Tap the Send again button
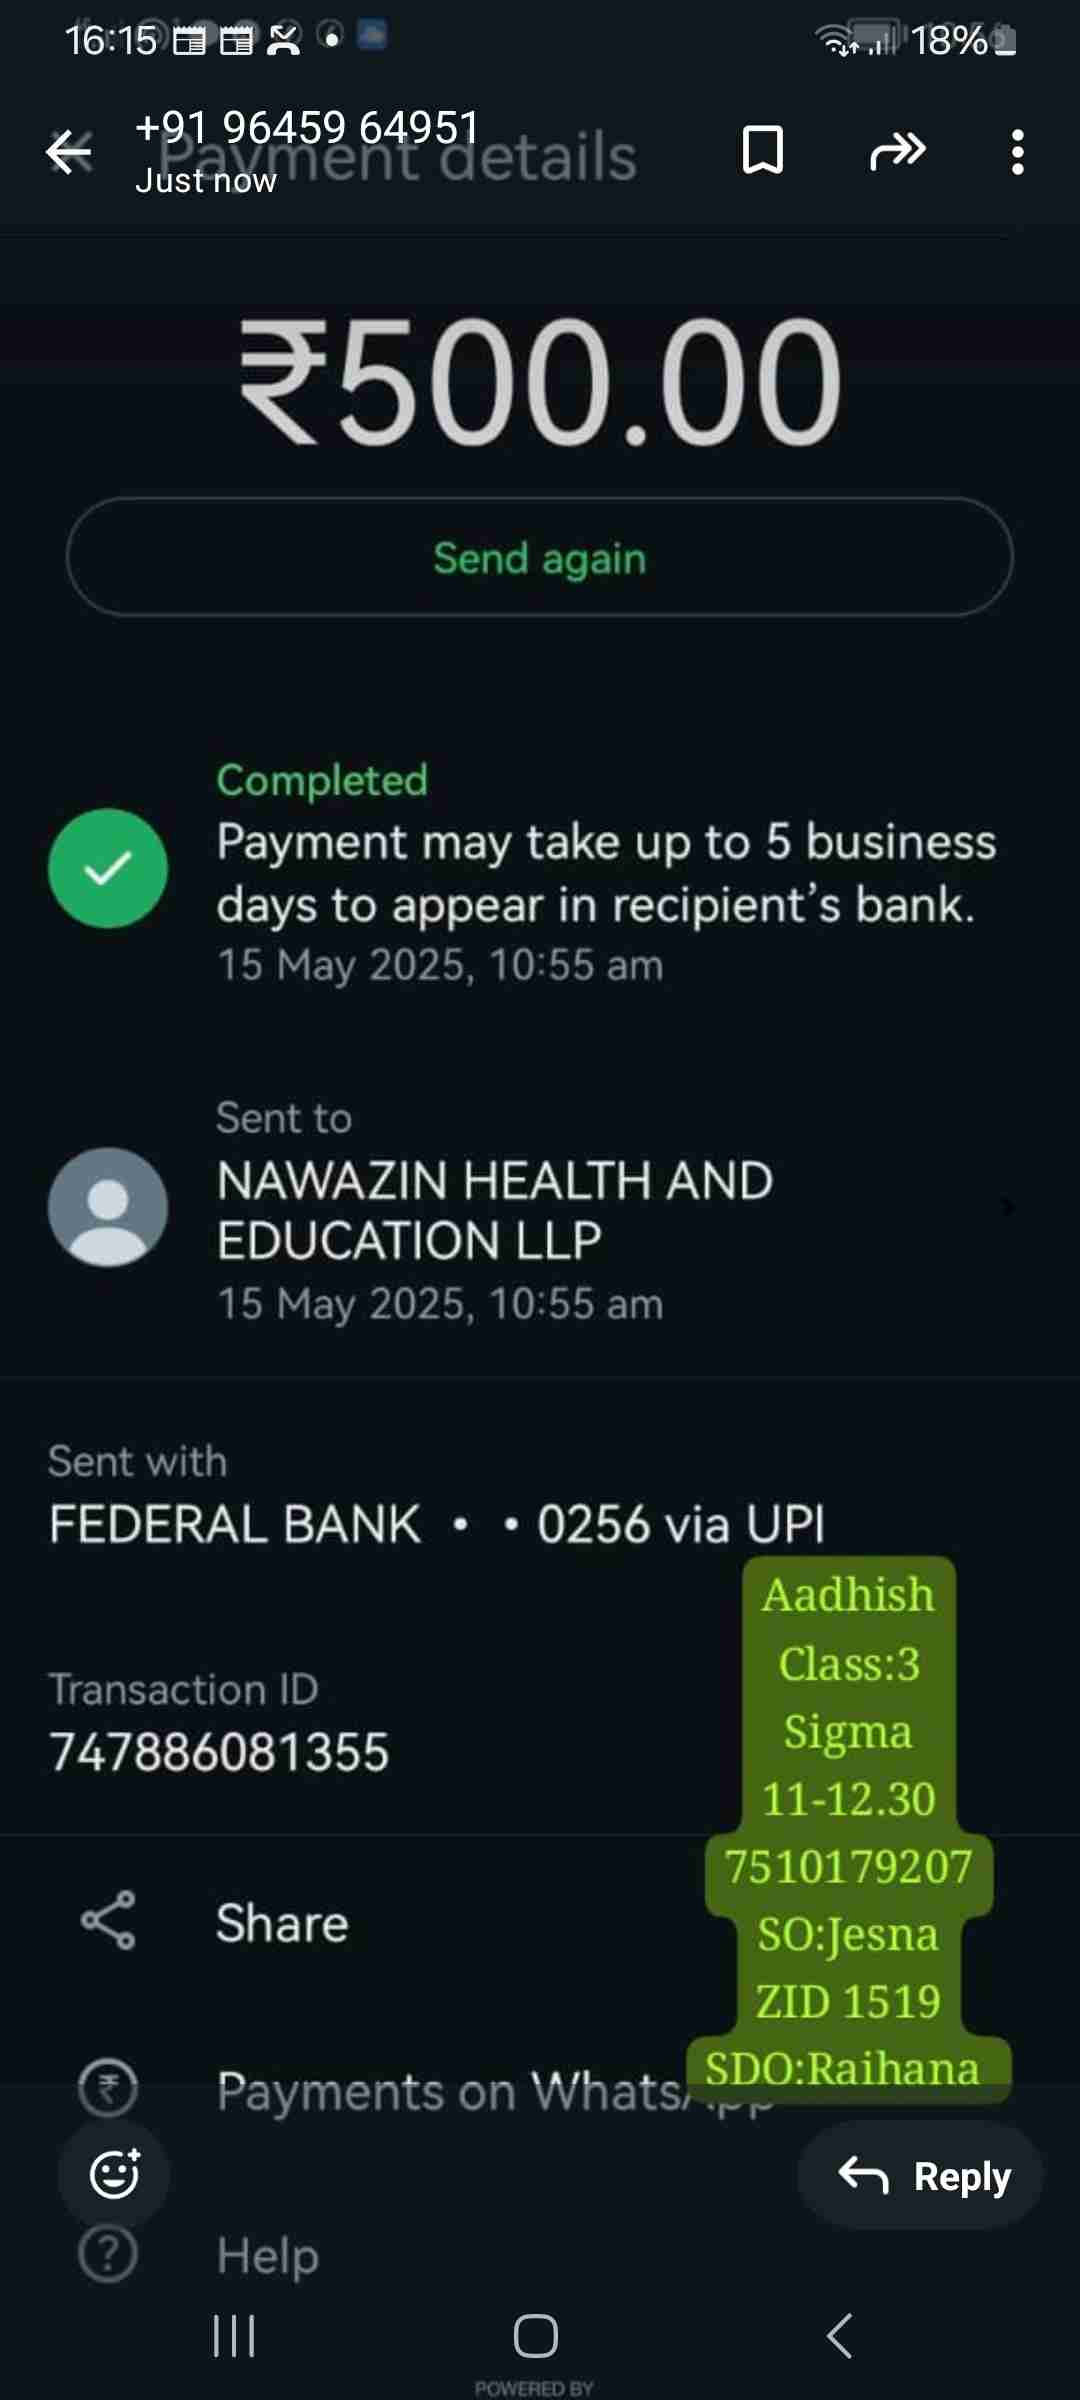The height and width of the screenshot is (2400, 1080). 540,557
